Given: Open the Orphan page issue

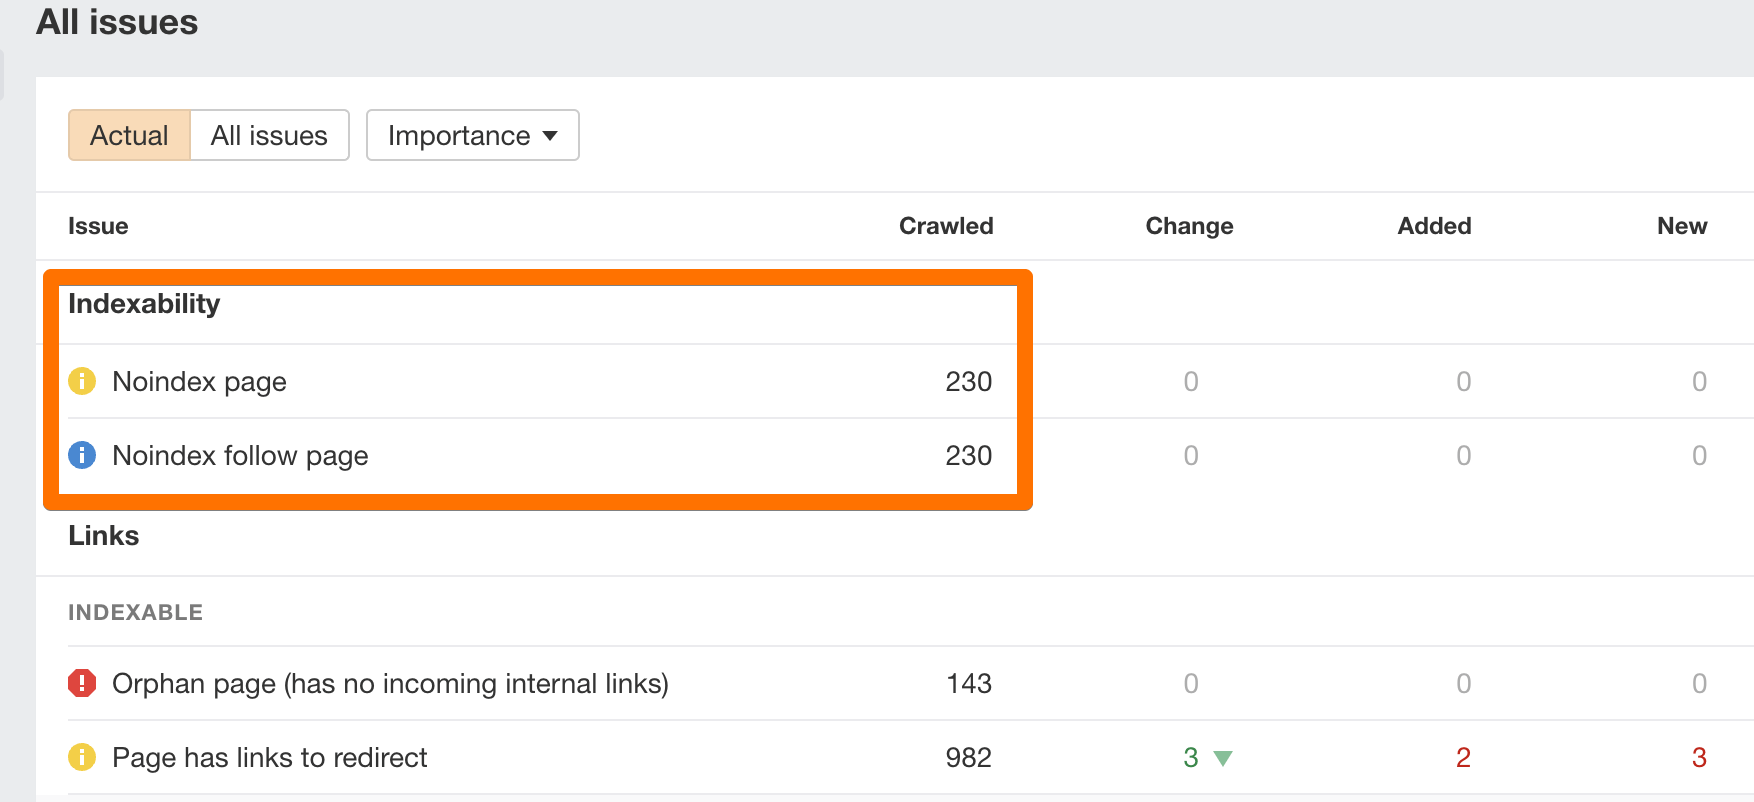Looking at the screenshot, I should (390, 683).
